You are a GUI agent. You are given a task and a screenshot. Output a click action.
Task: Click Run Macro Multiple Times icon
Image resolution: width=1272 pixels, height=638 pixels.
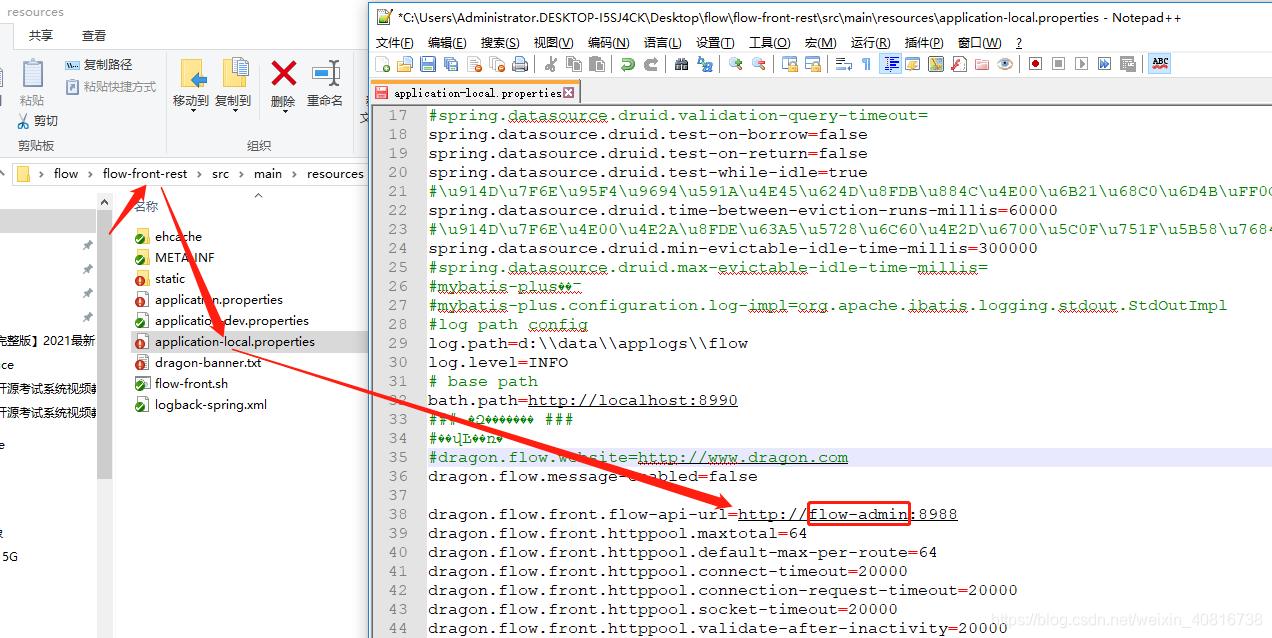pos(1104,64)
